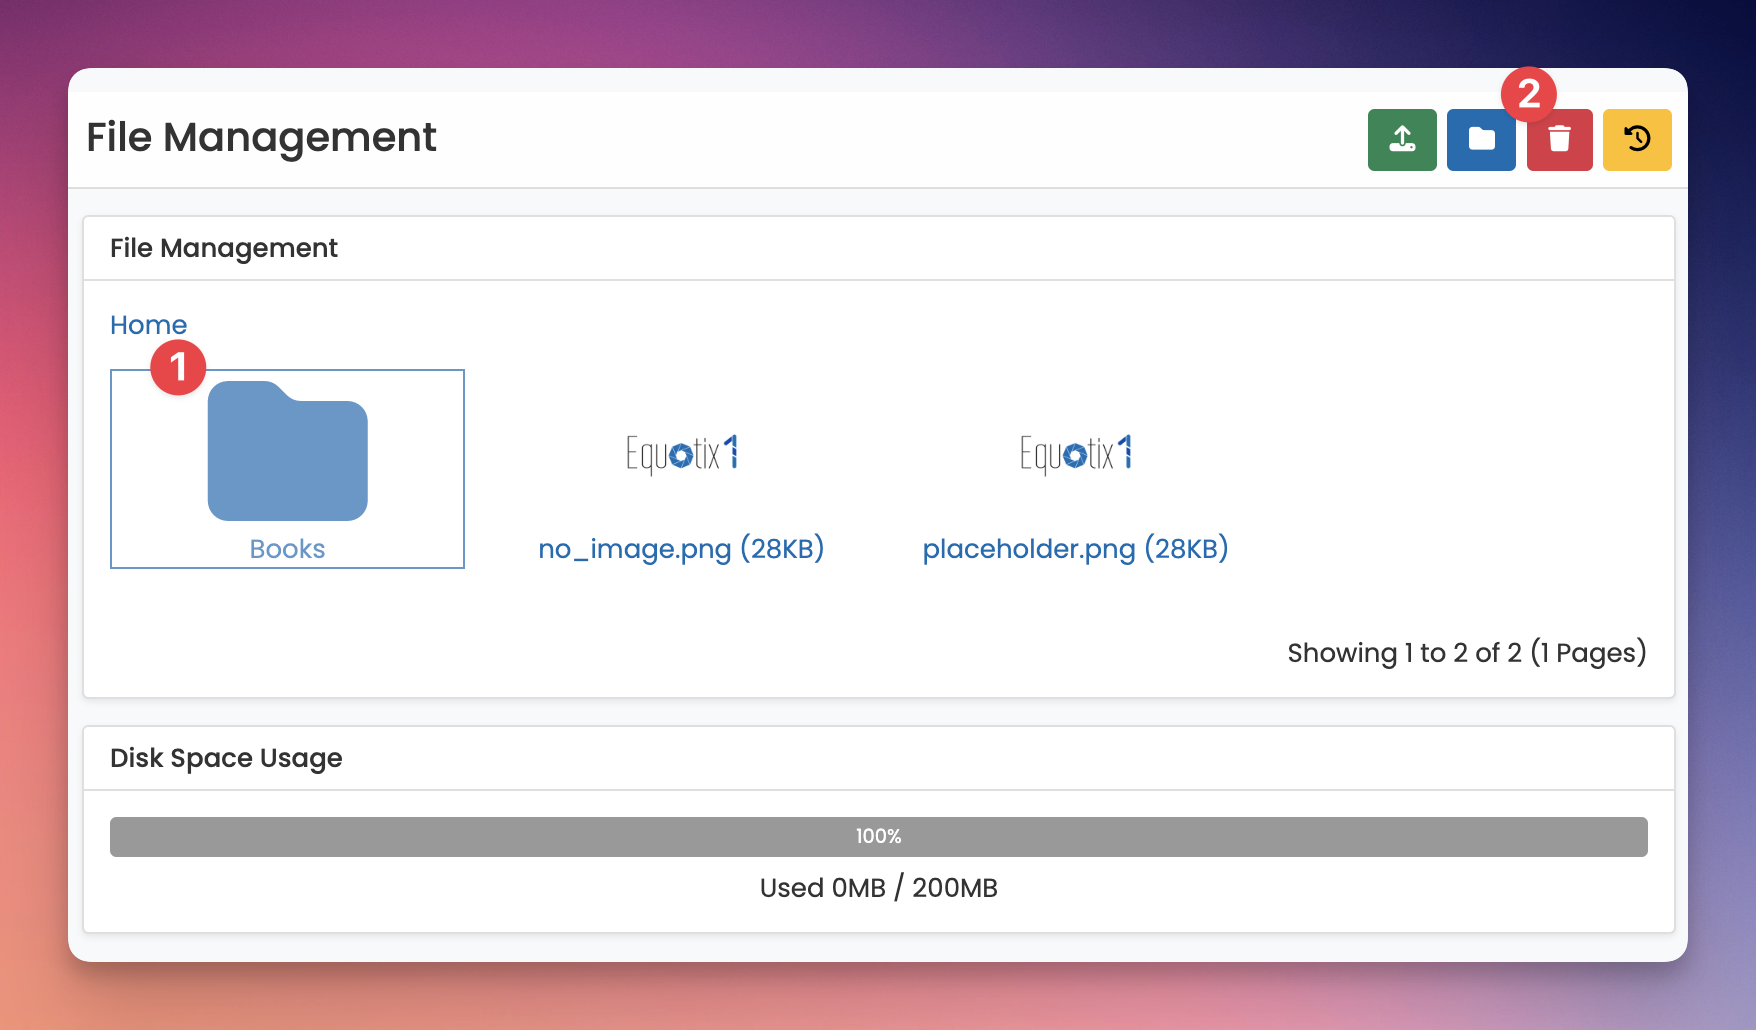
Task: Click the File Management panel header
Action: [224, 248]
